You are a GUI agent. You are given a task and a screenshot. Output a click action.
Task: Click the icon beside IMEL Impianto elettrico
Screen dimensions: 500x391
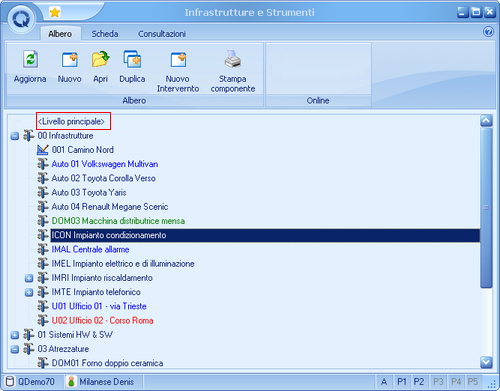click(x=43, y=264)
